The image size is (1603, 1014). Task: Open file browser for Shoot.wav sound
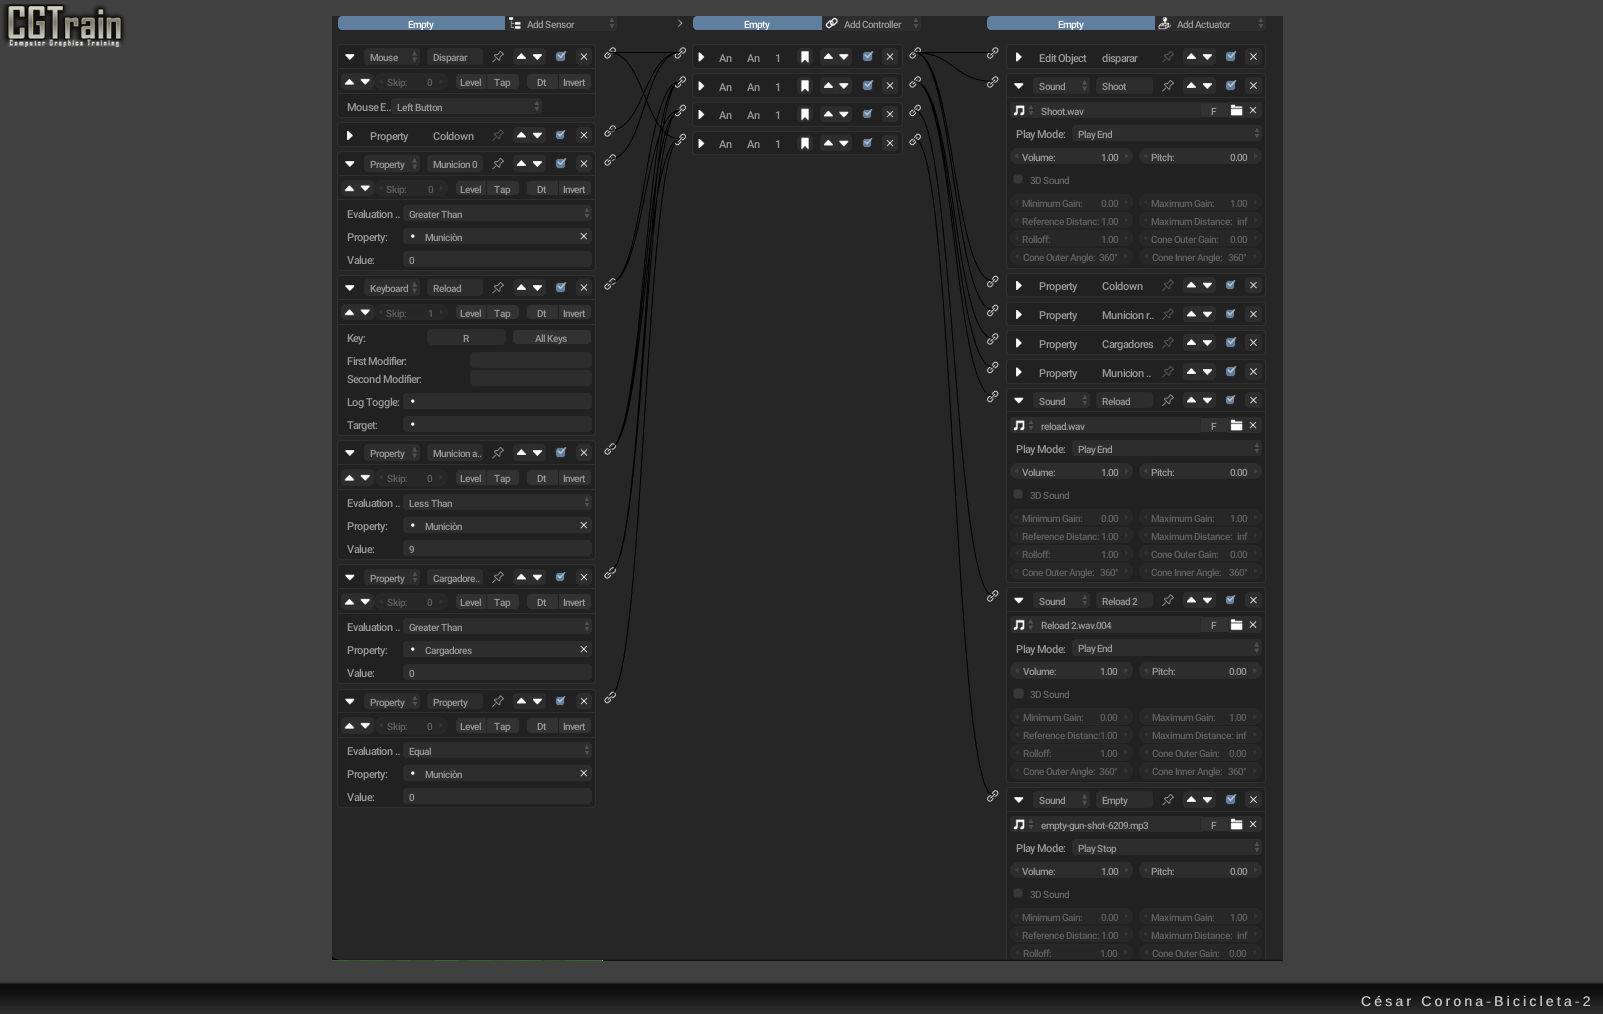[x=1236, y=111]
